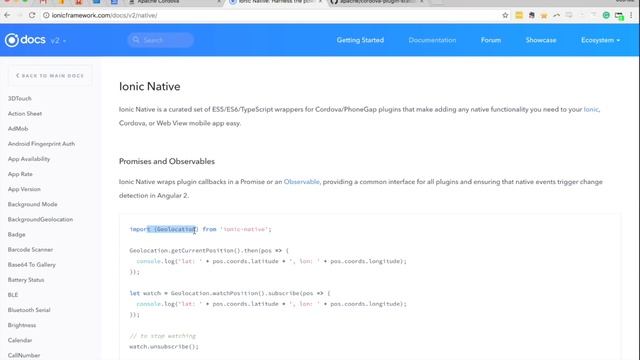Image resolution: width=640 pixels, height=360 pixels.
Task: Click the yellow extension icon beside bookmark star
Action: 519,15
